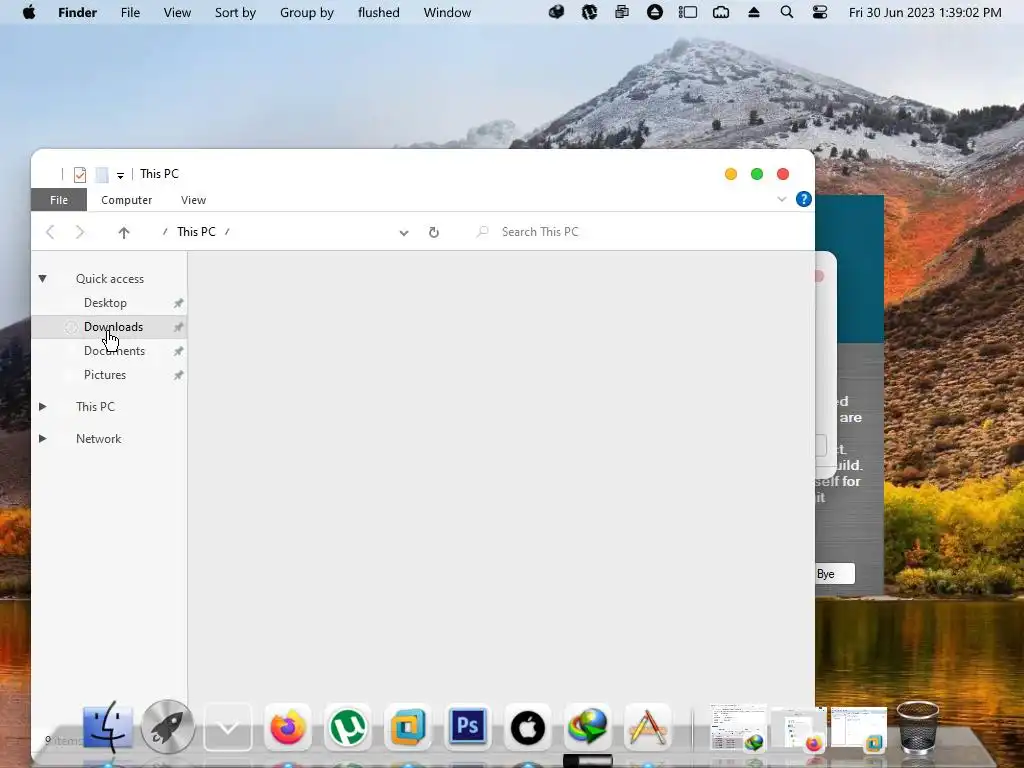
Task: Open the address bar history dropdown
Action: point(404,232)
